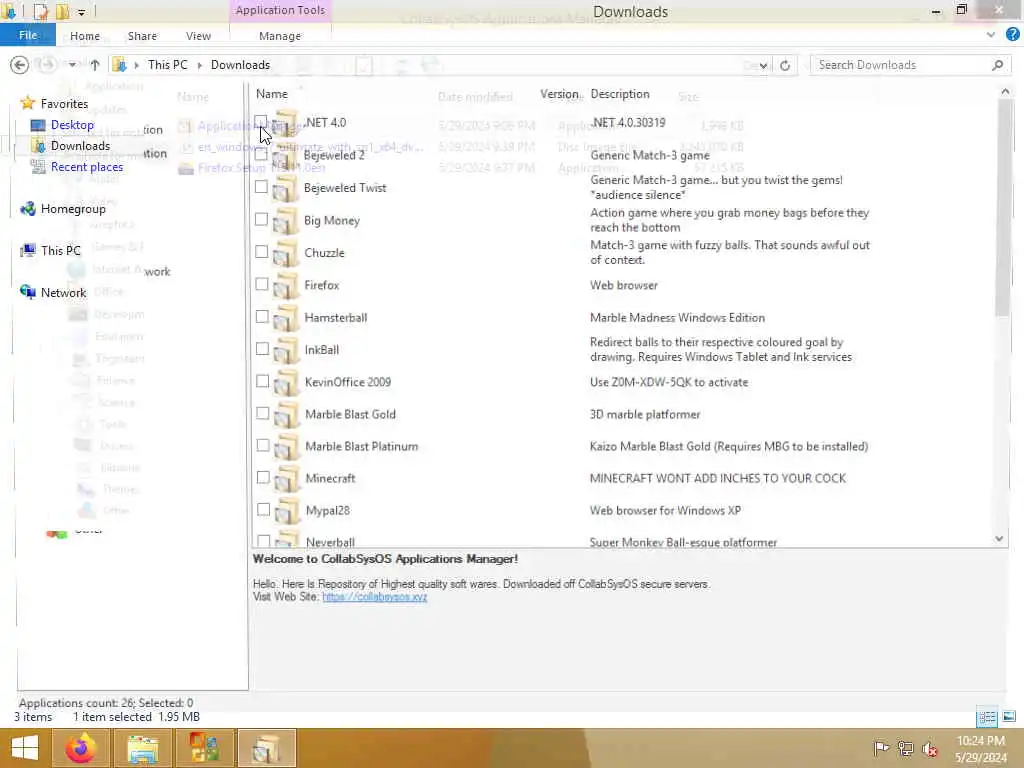This screenshot has width=1024, height=768.
Task: Click the Application Tools contextual tab
Action: (x=280, y=10)
